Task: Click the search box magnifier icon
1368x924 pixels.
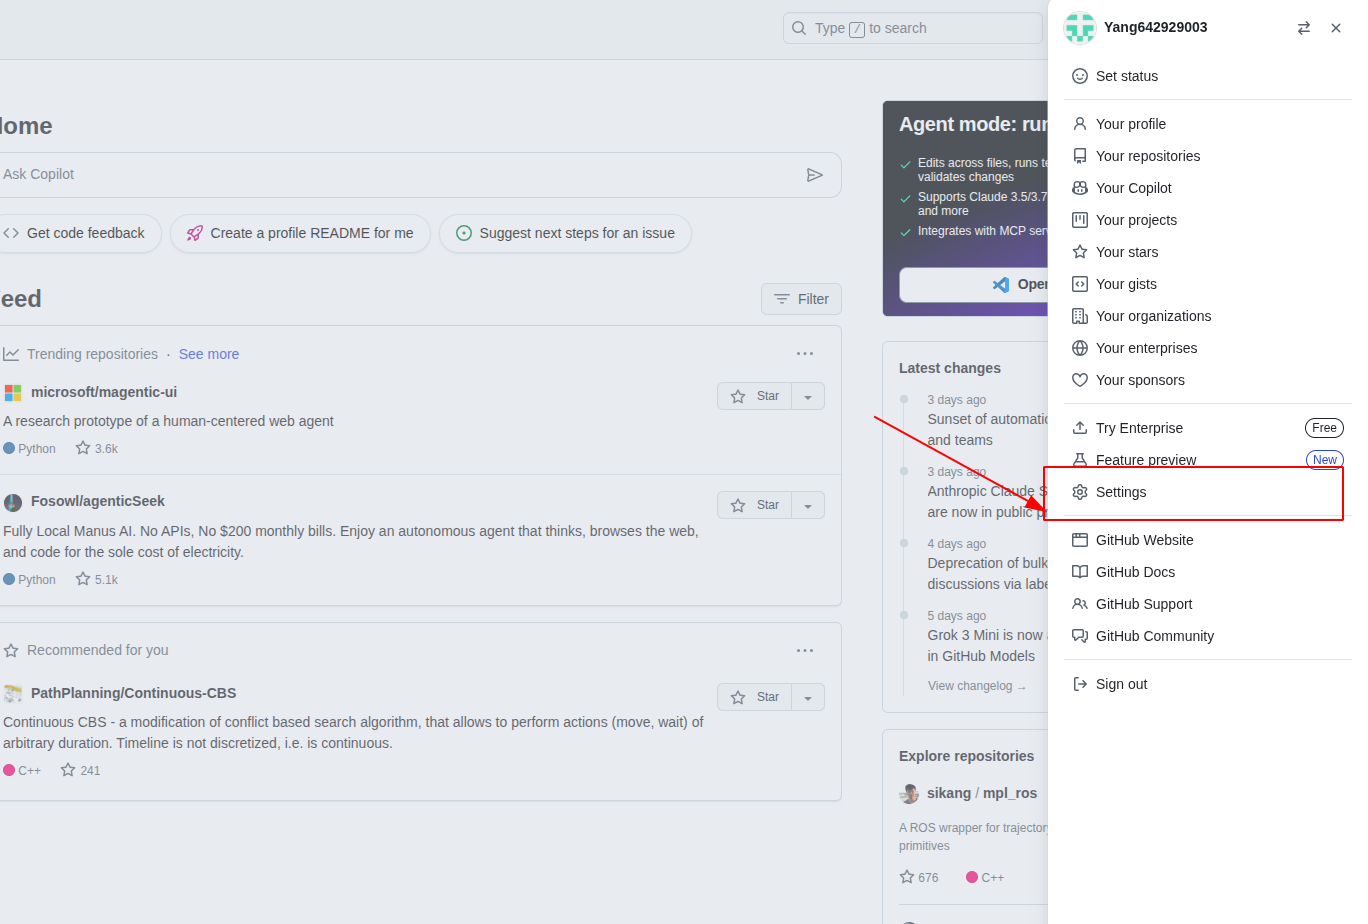Action: pyautogui.click(x=799, y=28)
